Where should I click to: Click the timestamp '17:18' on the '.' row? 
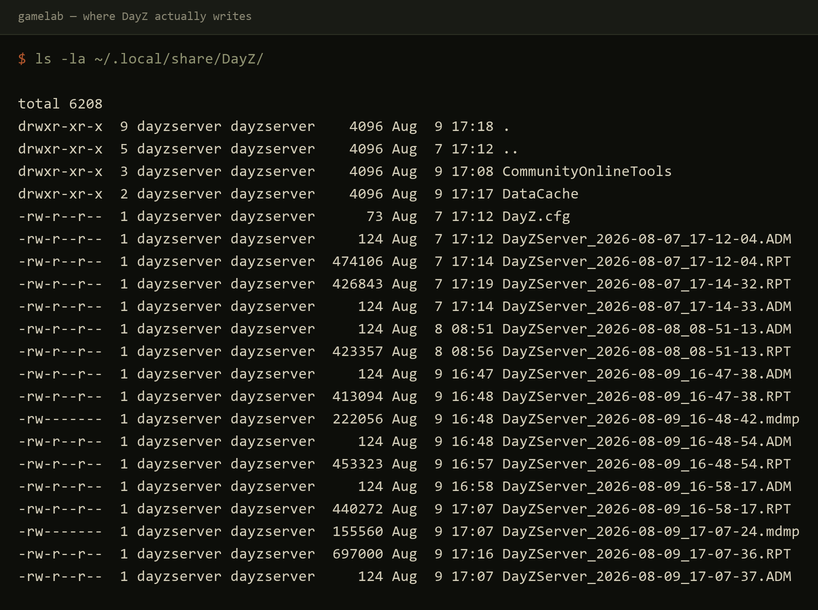(473, 126)
